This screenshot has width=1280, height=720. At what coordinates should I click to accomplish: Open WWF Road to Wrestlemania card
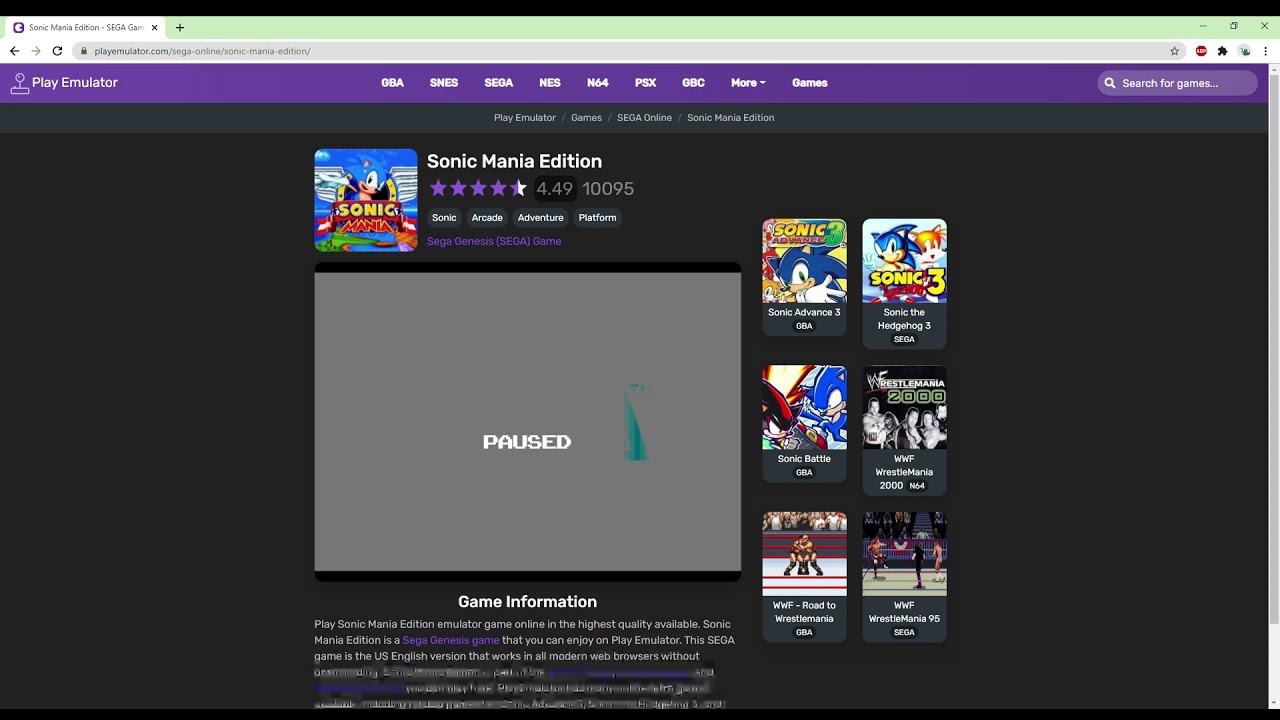(804, 576)
